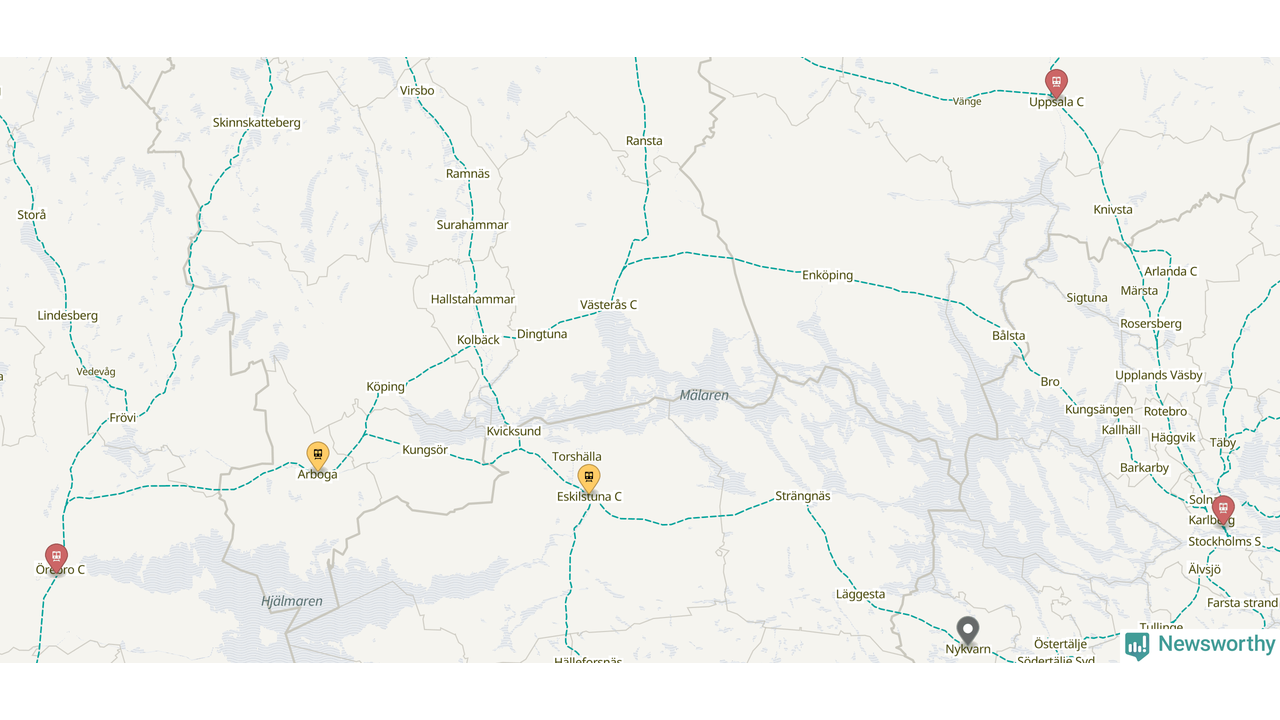
Task: Select the Köping station label
Action: [386, 387]
